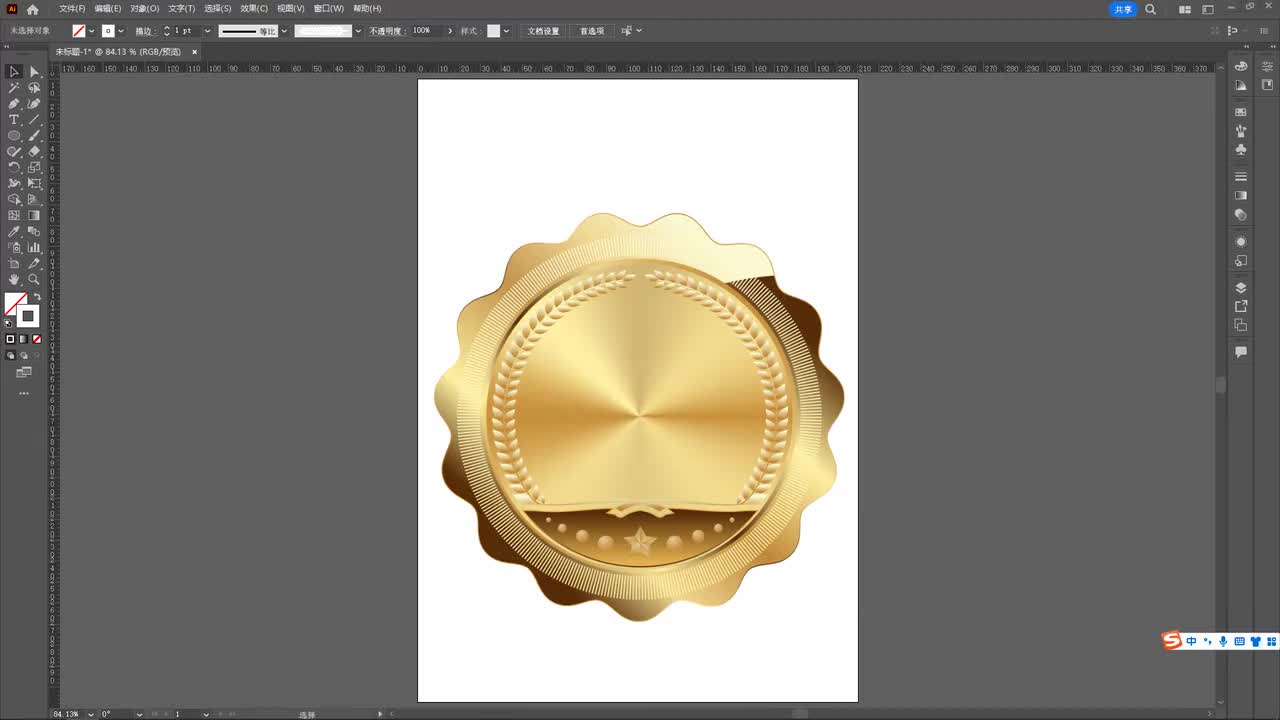The image size is (1280, 720).
Task: Swap fill and stroke colors
Action: click(37, 297)
